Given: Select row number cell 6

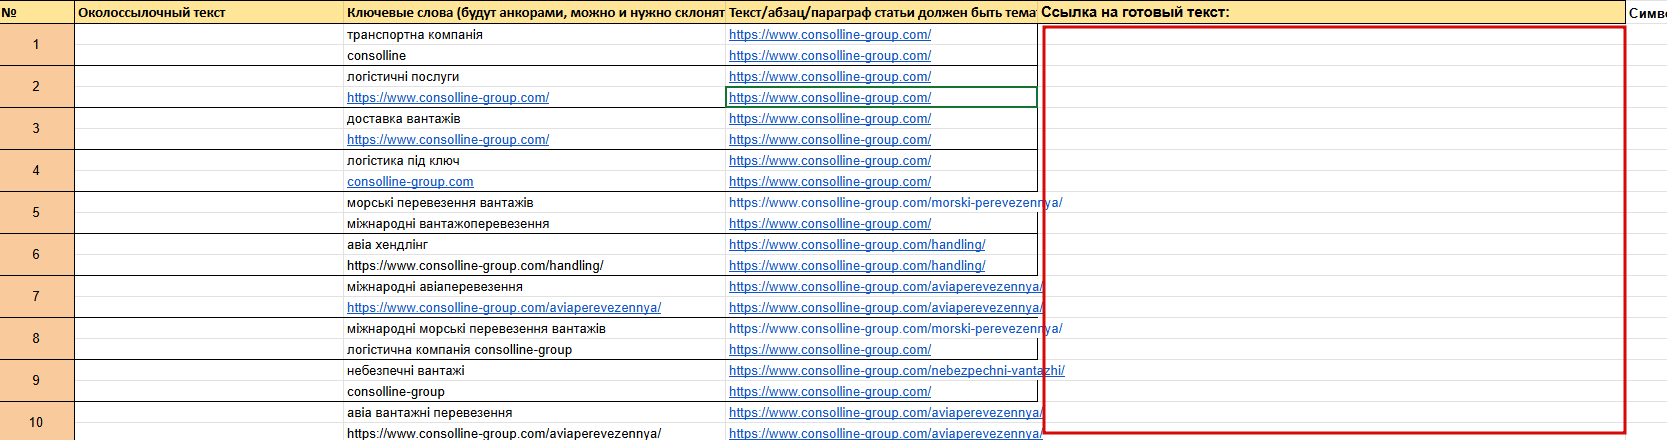Looking at the screenshot, I should click(x=37, y=255).
